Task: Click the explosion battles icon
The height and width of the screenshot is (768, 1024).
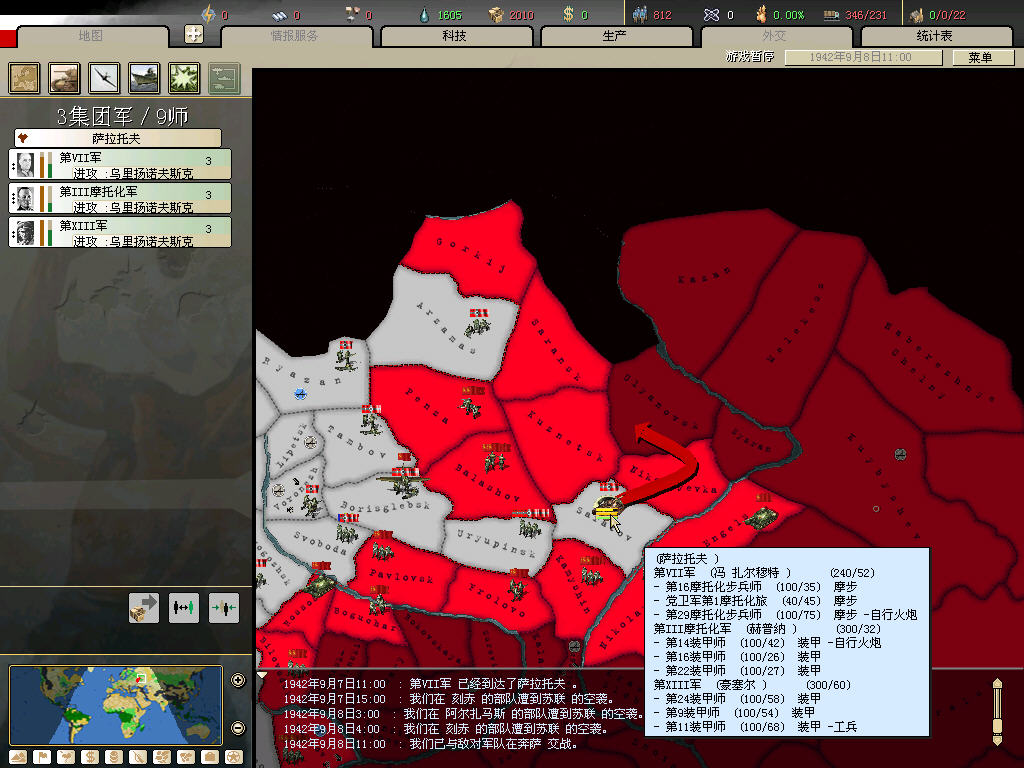Action: pos(184,77)
